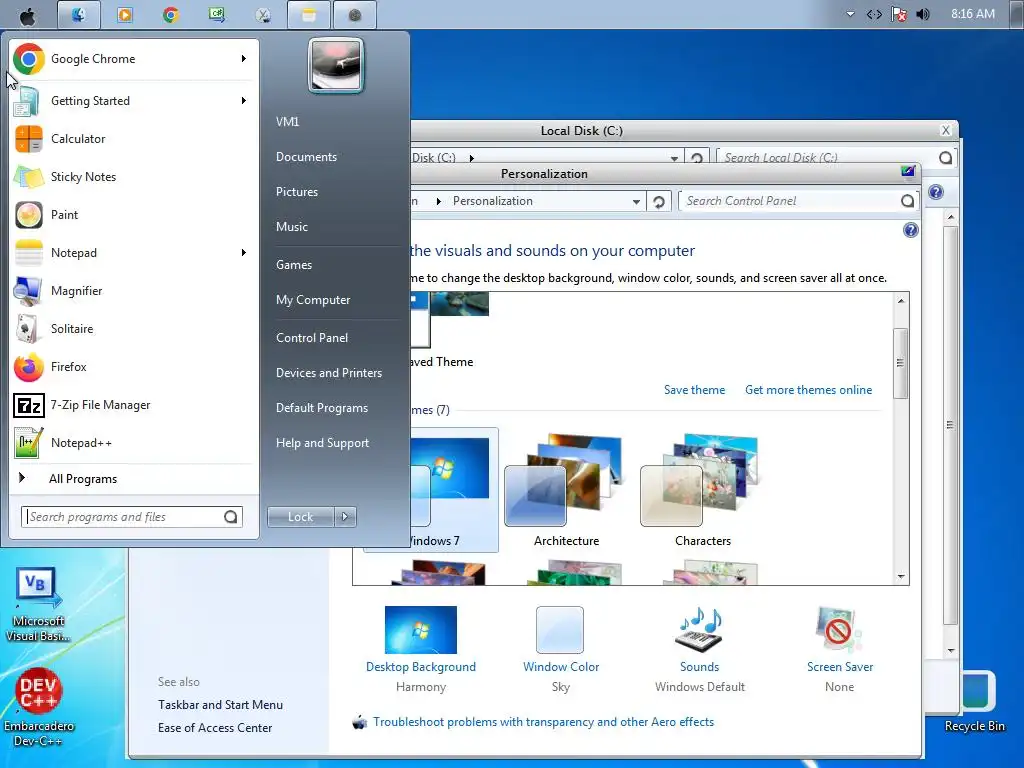Screen dimensions: 1024x768
Task: Show hidden tray icons arrow
Action: [850, 14]
